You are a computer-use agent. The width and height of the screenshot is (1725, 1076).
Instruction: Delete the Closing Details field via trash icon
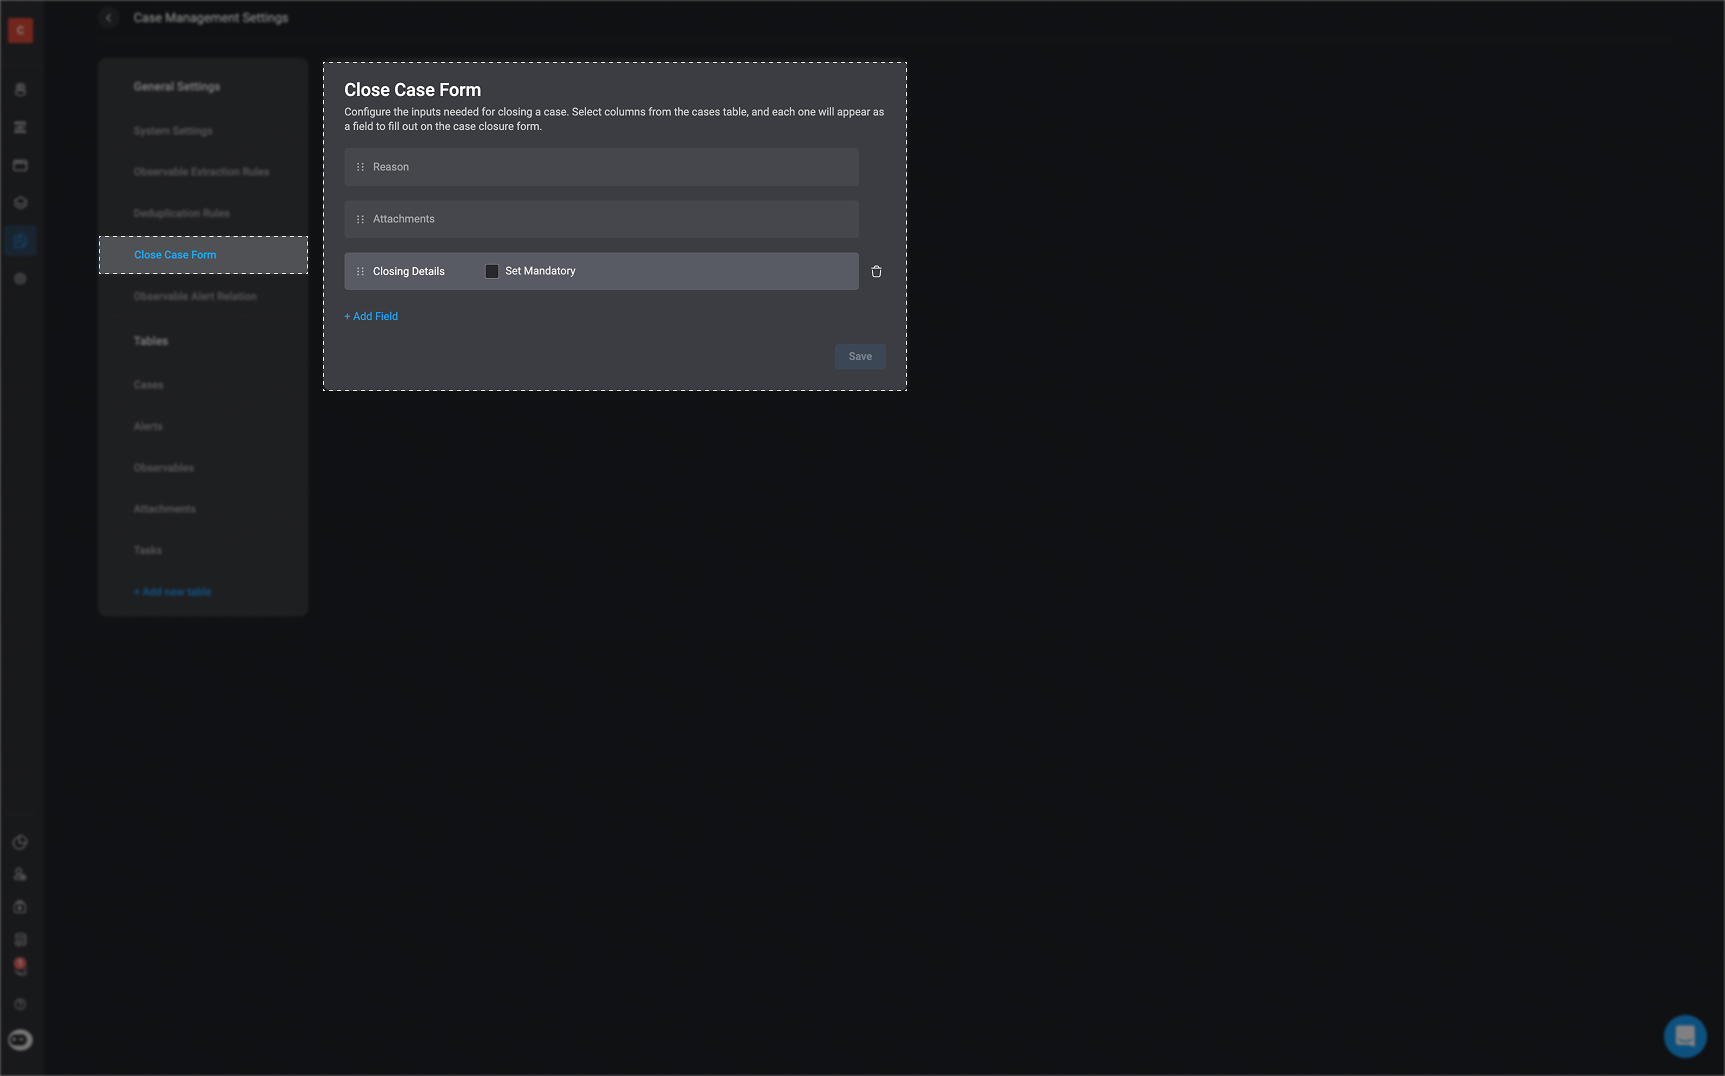(x=877, y=271)
